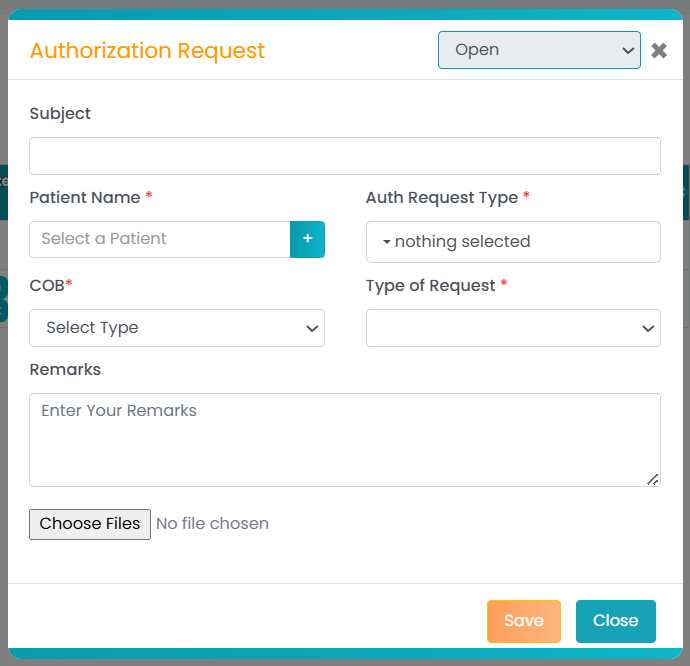The height and width of the screenshot is (666, 690).
Task: Click the Patient Name label
Action: pyautogui.click(x=85, y=198)
